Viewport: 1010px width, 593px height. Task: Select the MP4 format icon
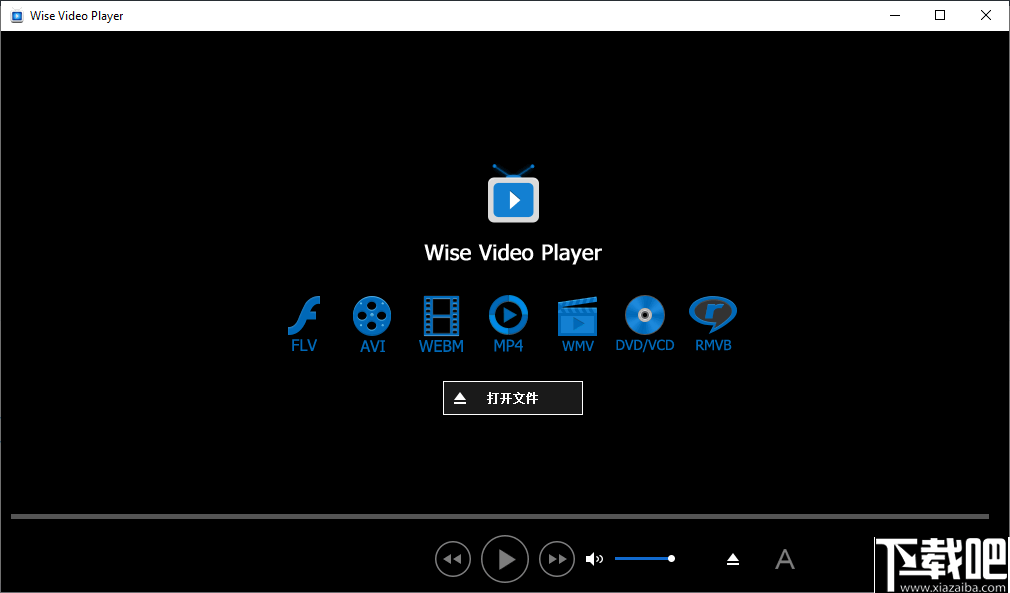pos(508,315)
